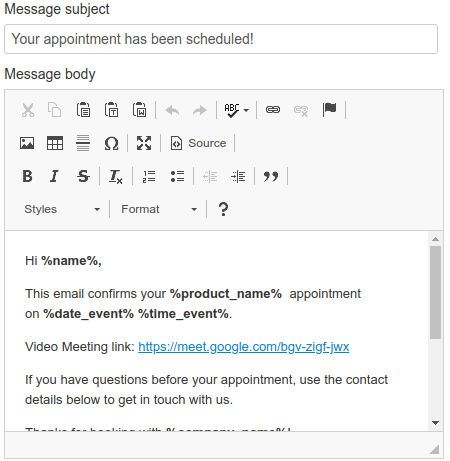The image size is (450, 461).
Task: Insert an image using the Image icon
Action: 27,143
